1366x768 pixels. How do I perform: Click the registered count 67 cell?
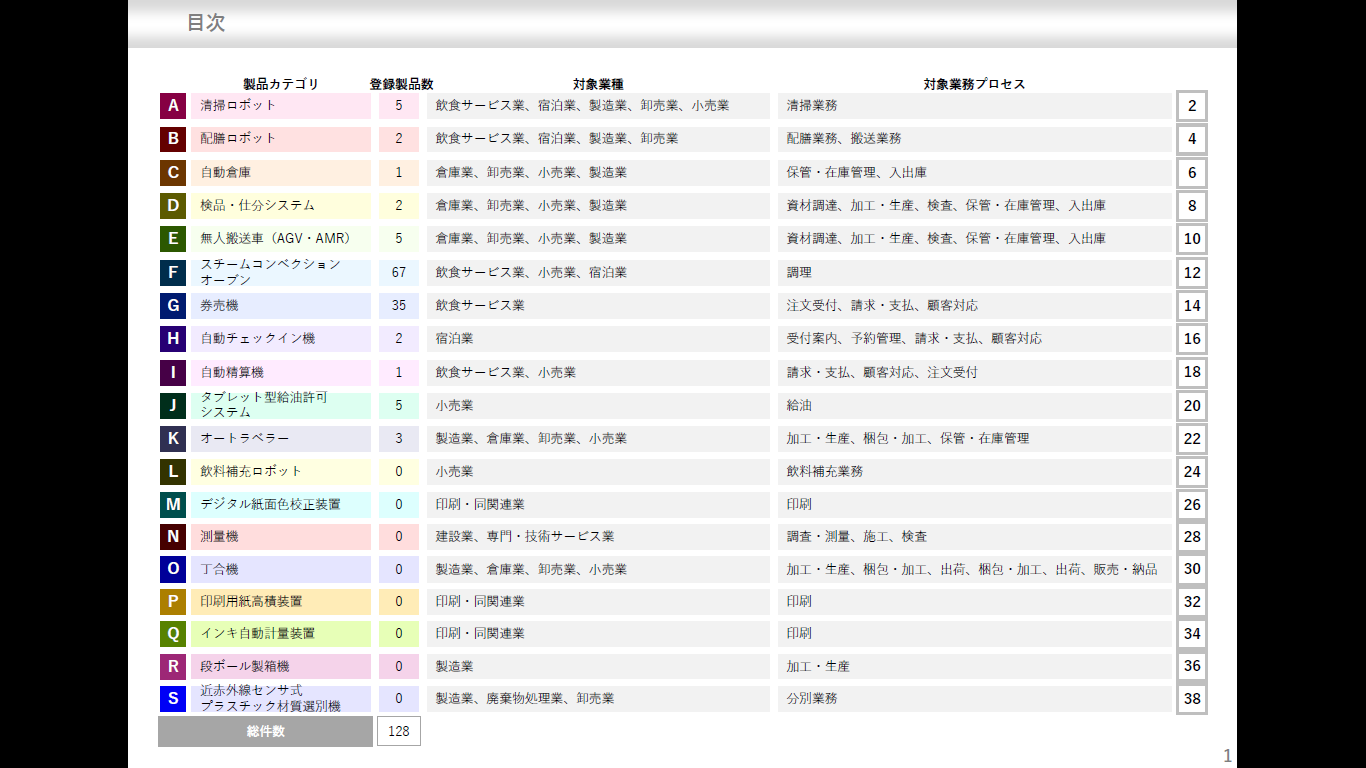[399, 273]
